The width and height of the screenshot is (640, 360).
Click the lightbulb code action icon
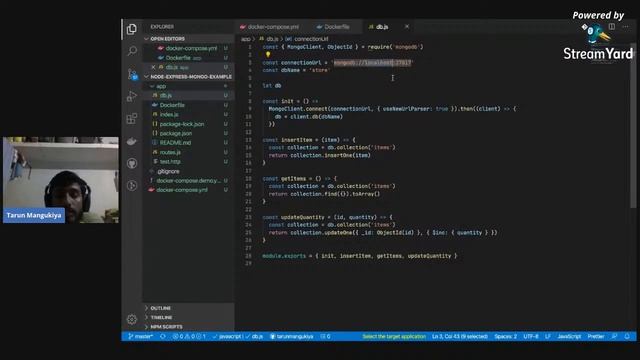(268, 55)
